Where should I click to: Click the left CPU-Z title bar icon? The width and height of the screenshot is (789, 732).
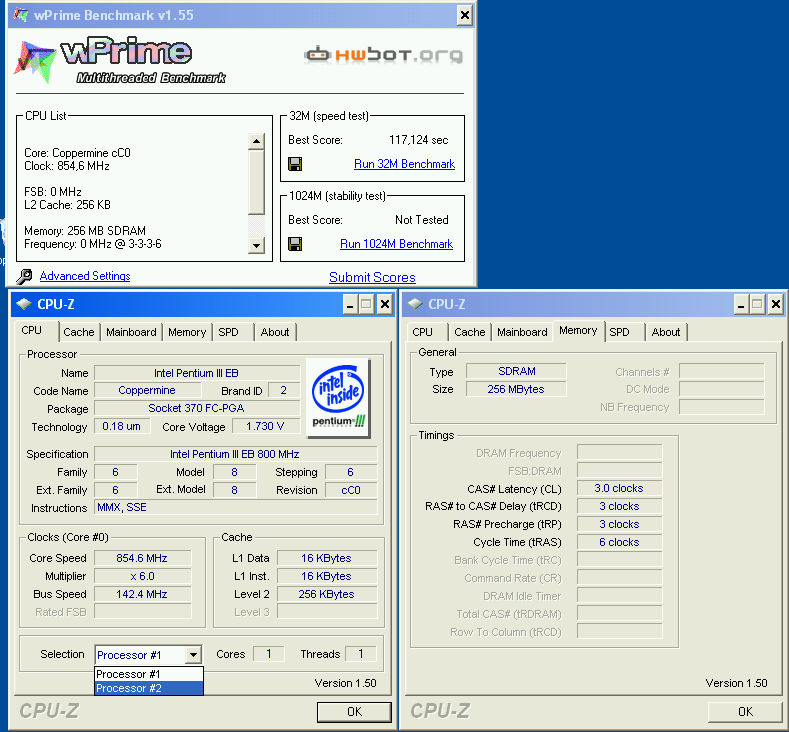click(x=24, y=304)
